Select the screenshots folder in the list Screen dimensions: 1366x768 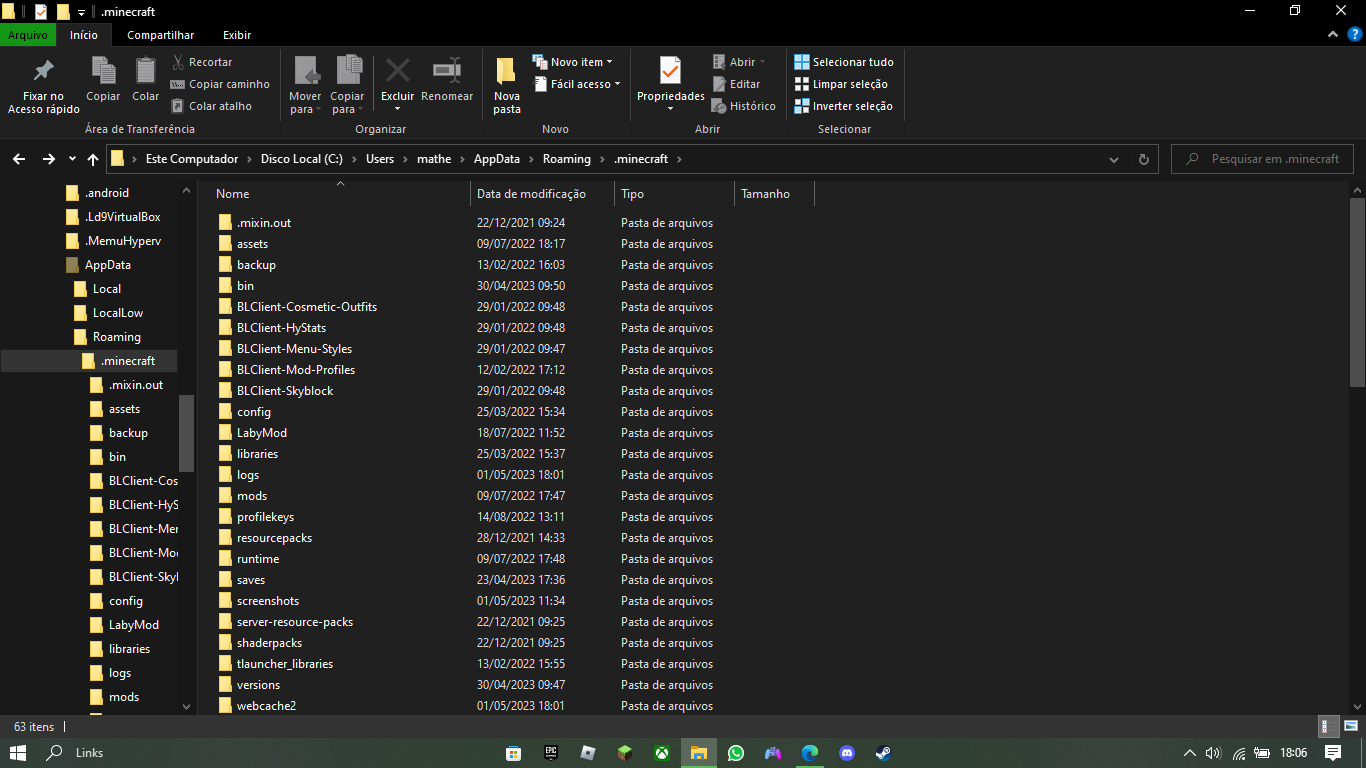pyautogui.click(x=268, y=601)
